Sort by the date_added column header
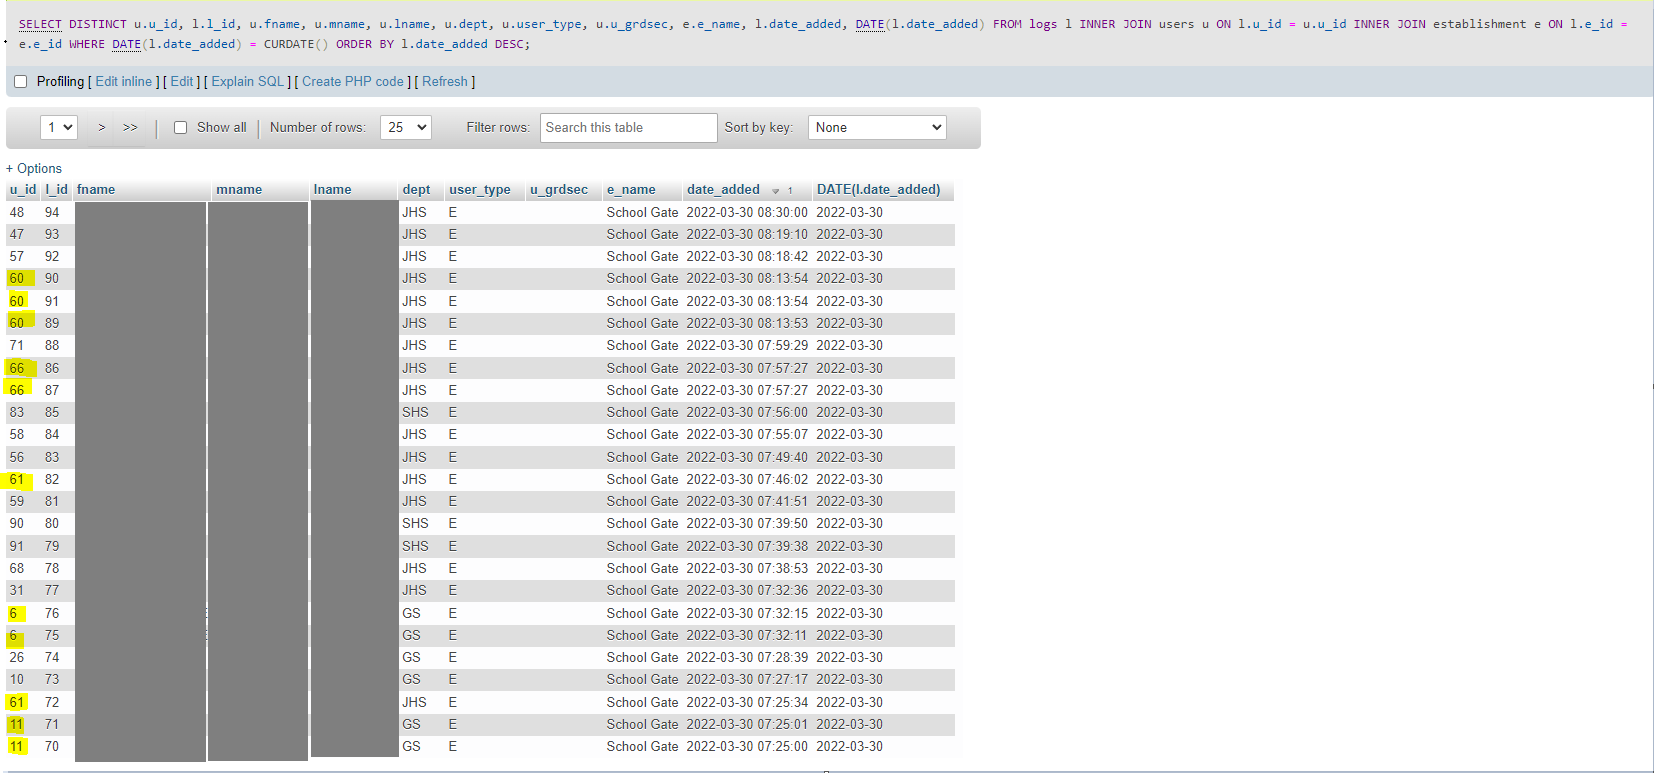Image resolution: width=1654 pixels, height=773 pixels. [723, 190]
